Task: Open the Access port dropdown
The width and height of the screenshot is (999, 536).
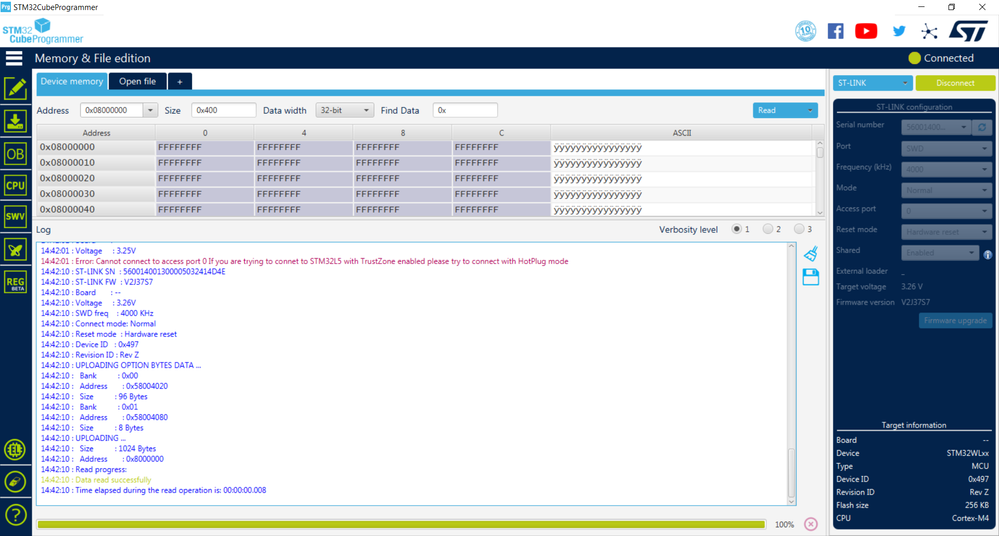Action: [945, 211]
